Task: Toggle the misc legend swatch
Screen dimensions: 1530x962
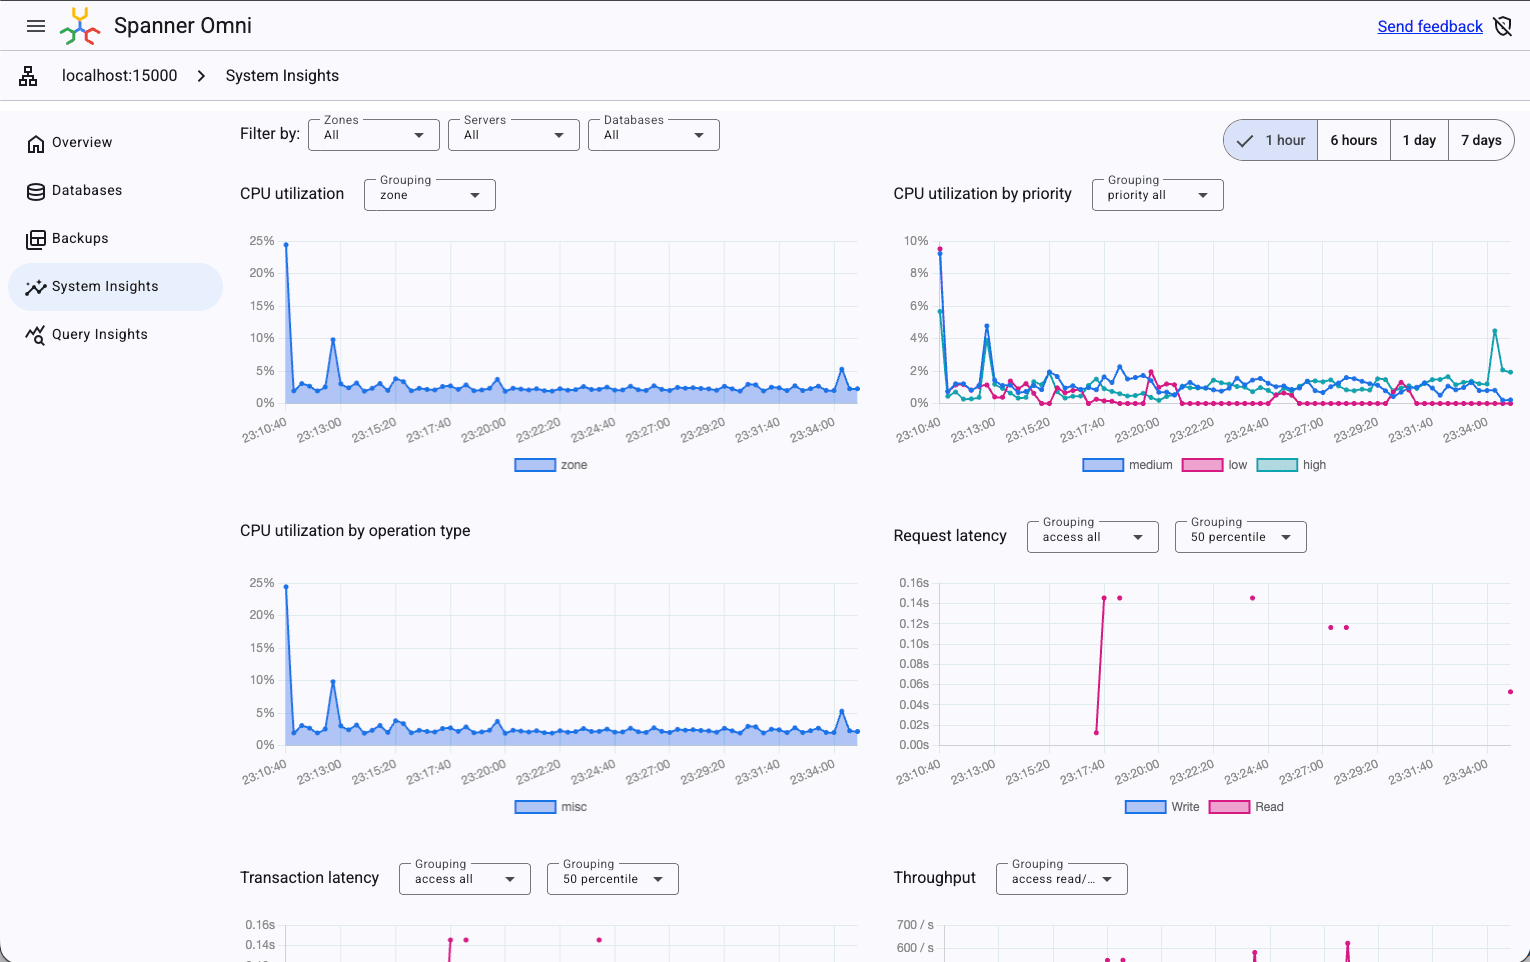Action: click(535, 807)
